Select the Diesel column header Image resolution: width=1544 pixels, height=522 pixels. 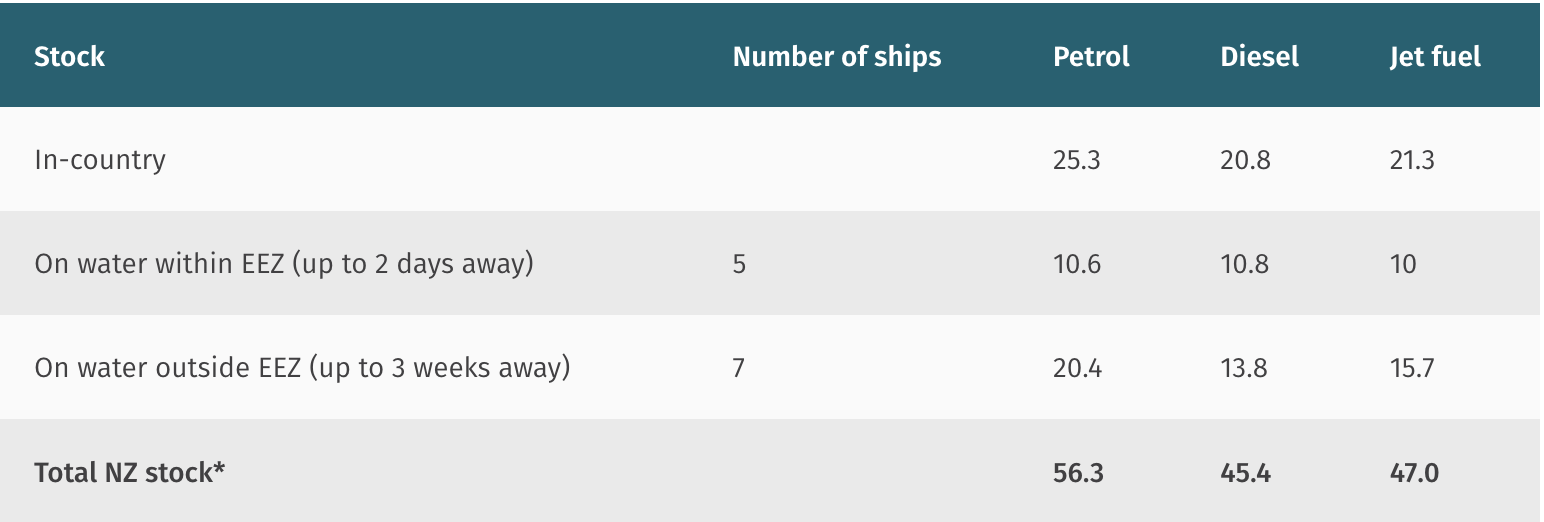[x=1259, y=57]
